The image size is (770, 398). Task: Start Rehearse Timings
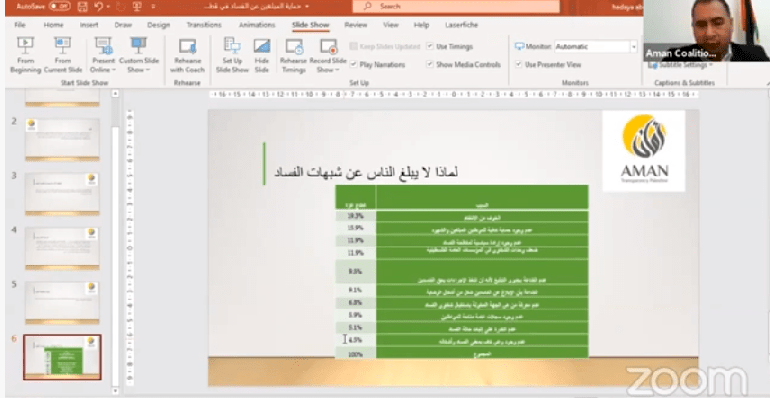point(294,55)
